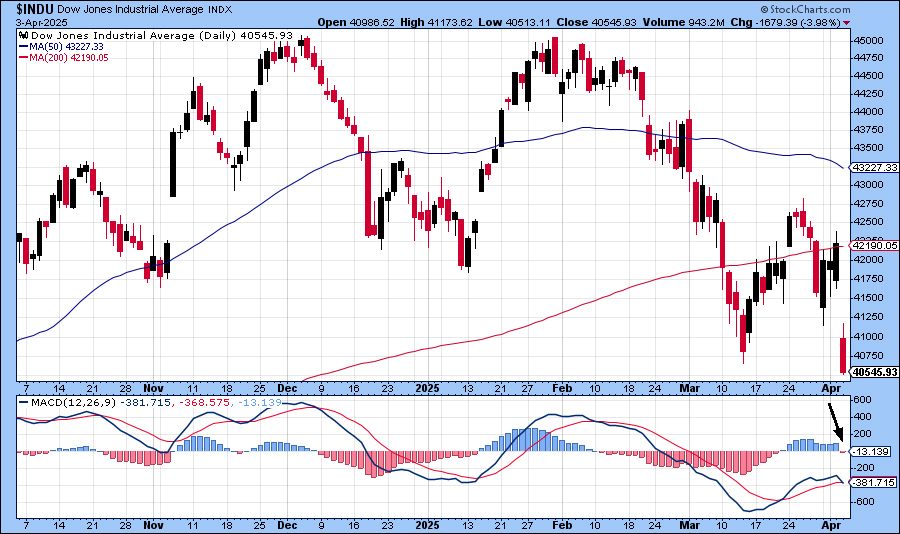The image size is (900, 534).
Task: Click the 'Dow Jones Industrial Average' title text
Action: 130,9
